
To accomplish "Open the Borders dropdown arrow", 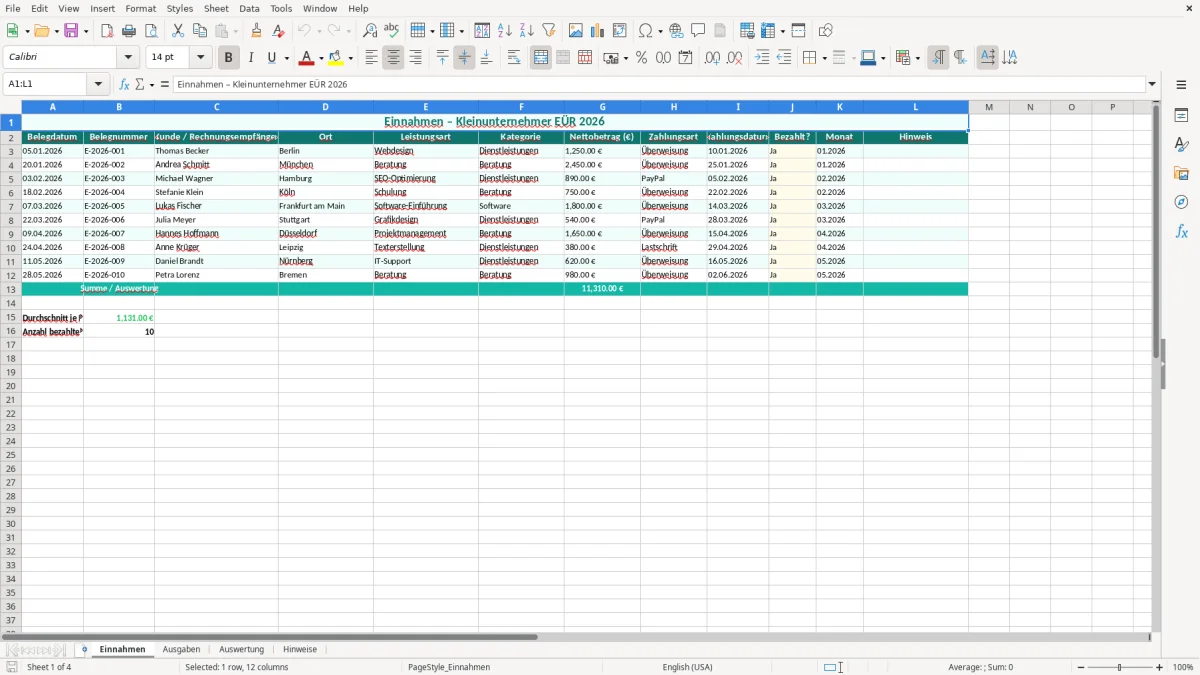I will click(823, 58).
